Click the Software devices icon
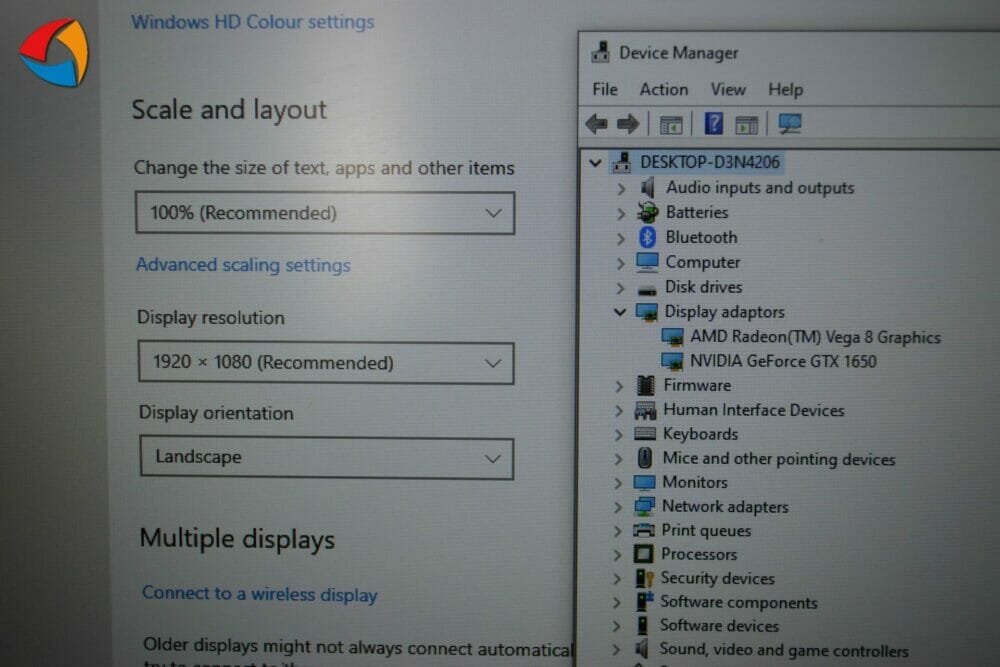This screenshot has height=667, width=1000. pyautogui.click(x=643, y=626)
